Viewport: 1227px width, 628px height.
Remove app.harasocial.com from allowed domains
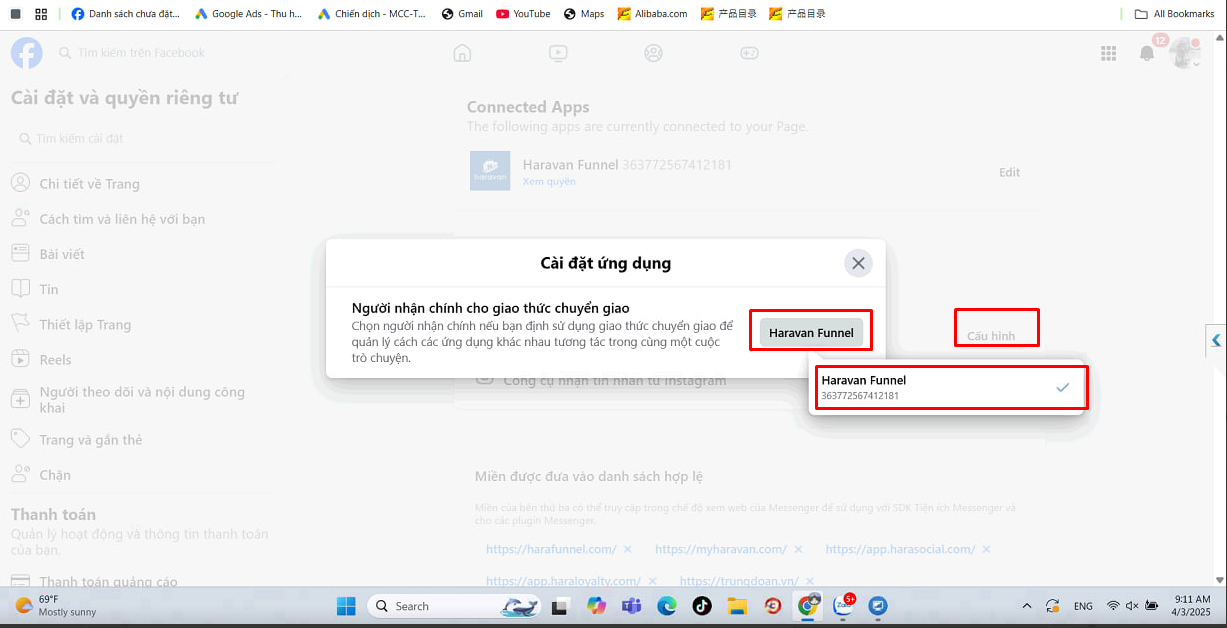pos(986,549)
